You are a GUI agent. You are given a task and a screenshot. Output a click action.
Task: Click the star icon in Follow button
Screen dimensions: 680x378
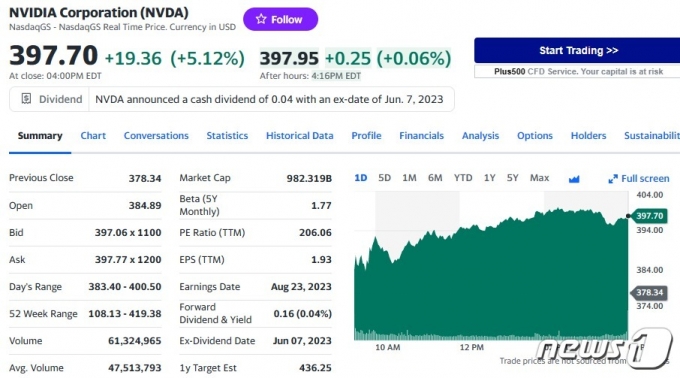point(261,19)
